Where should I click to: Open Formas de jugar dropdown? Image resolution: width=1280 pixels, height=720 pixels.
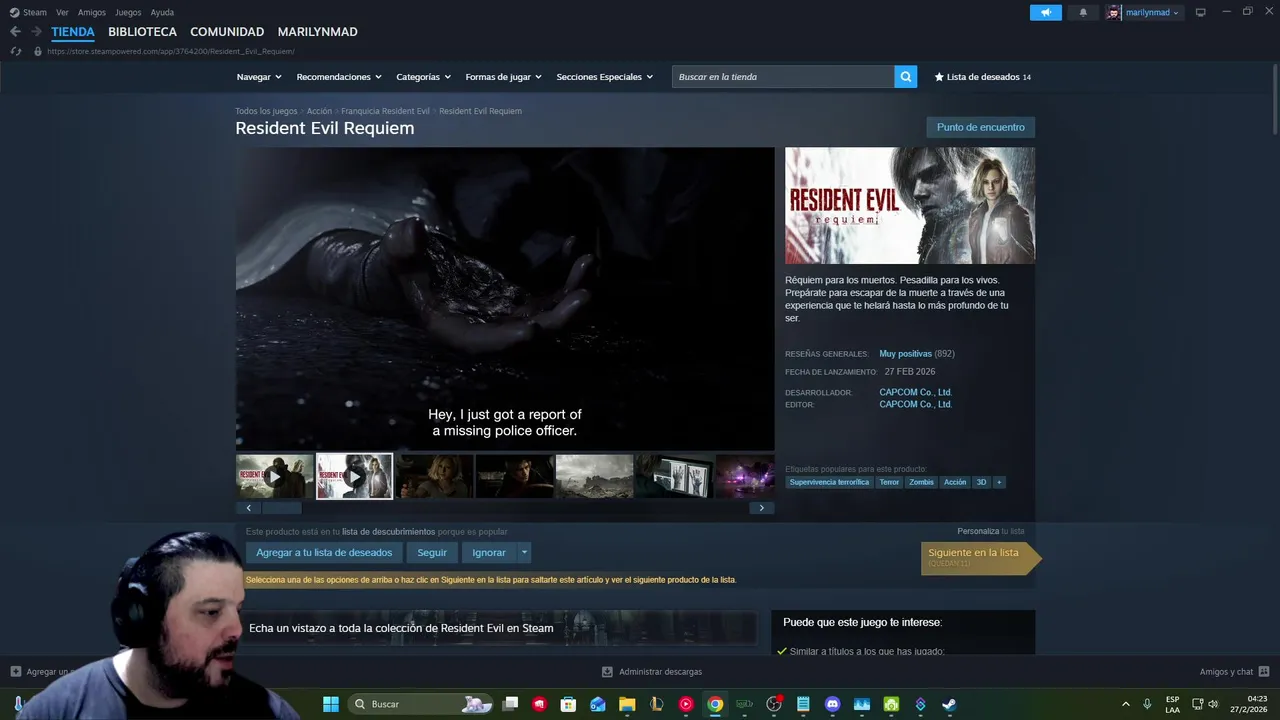503,77
